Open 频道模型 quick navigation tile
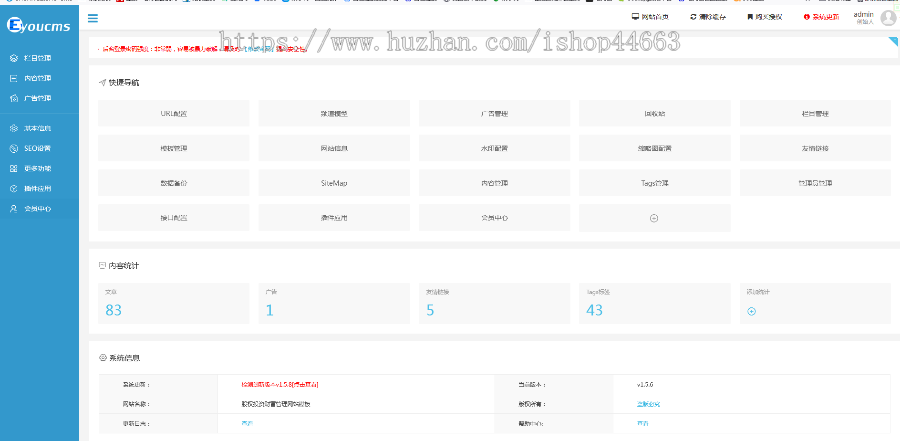The height and width of the screenshot is (441, 900). [334, 113]
